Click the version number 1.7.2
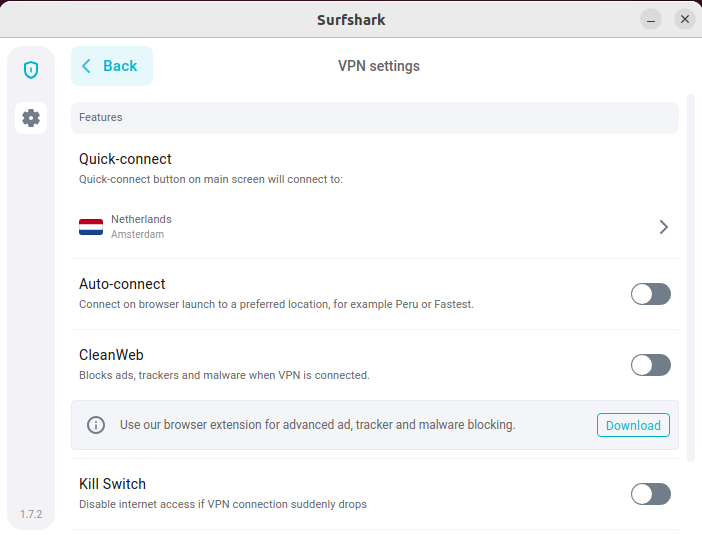Image resolution: width=702 pixels, height=535 pixels. coord(31,514)
